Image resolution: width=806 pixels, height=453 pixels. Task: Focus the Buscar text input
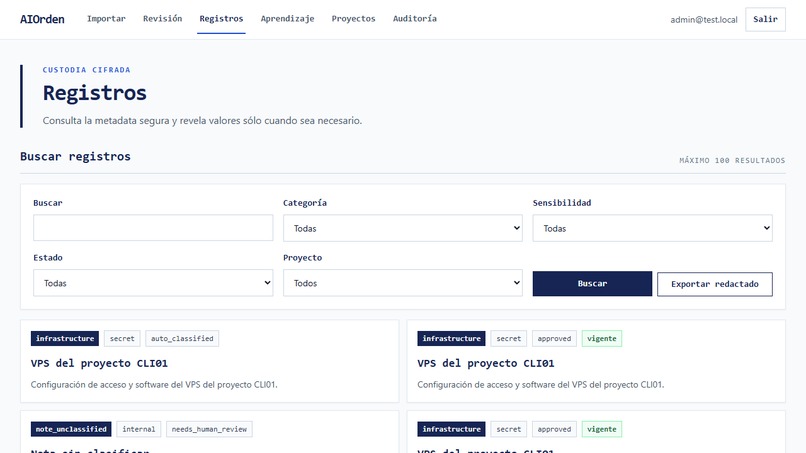[x=153, y=228]
